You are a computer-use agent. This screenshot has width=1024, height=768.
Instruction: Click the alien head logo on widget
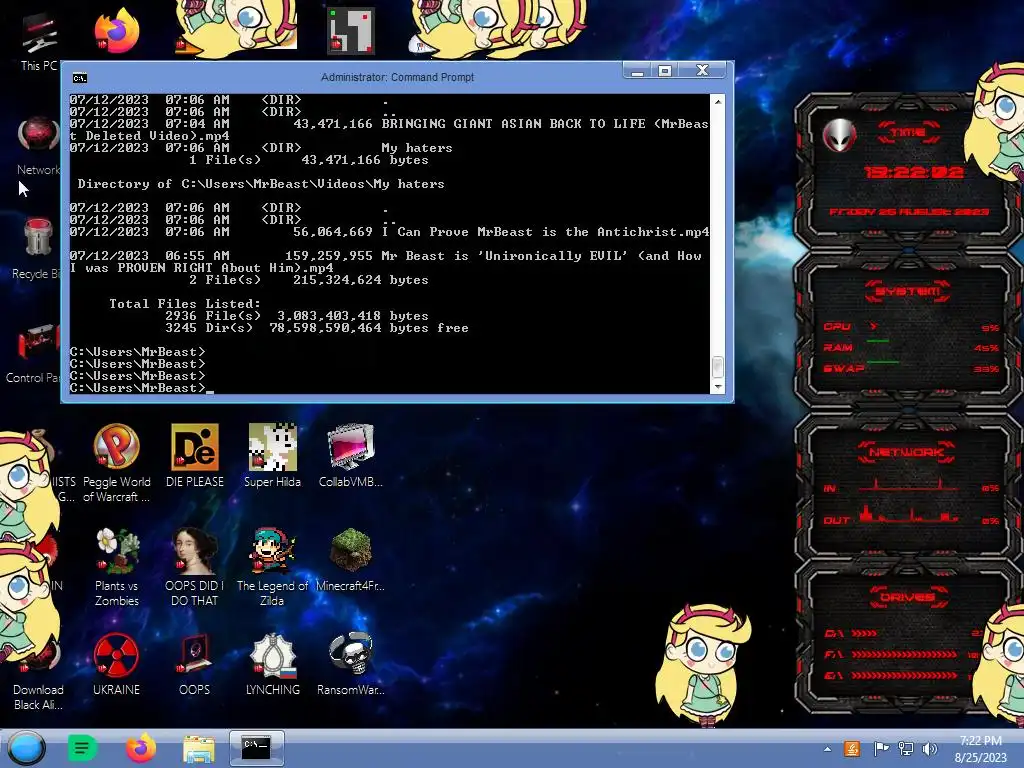[839, 136]
